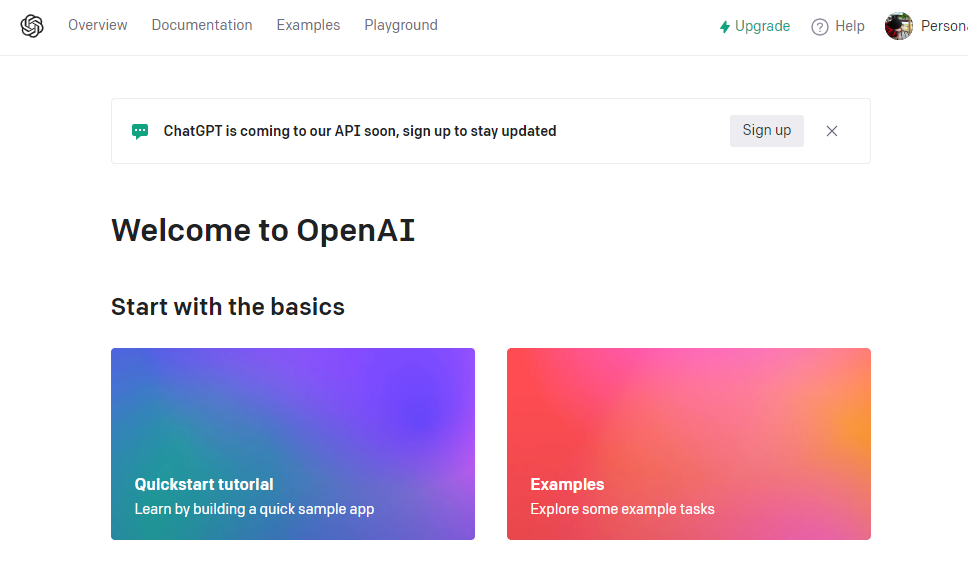Click the 'Start with the basics' heading
This screenshot has width=968, height=580.
228,307
